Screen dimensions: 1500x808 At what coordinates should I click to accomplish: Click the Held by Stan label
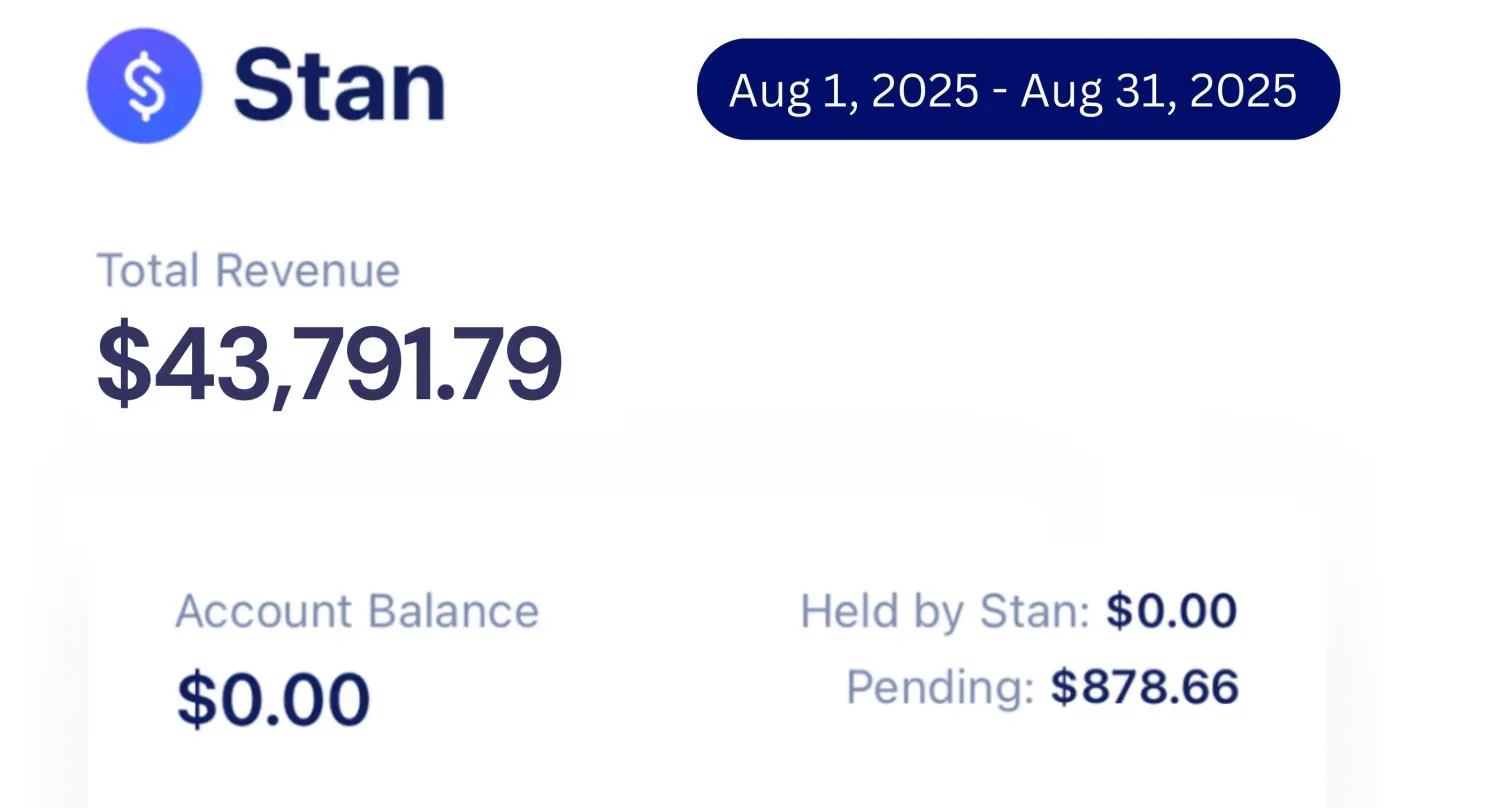pyautogui.click(x=944, y=611)
